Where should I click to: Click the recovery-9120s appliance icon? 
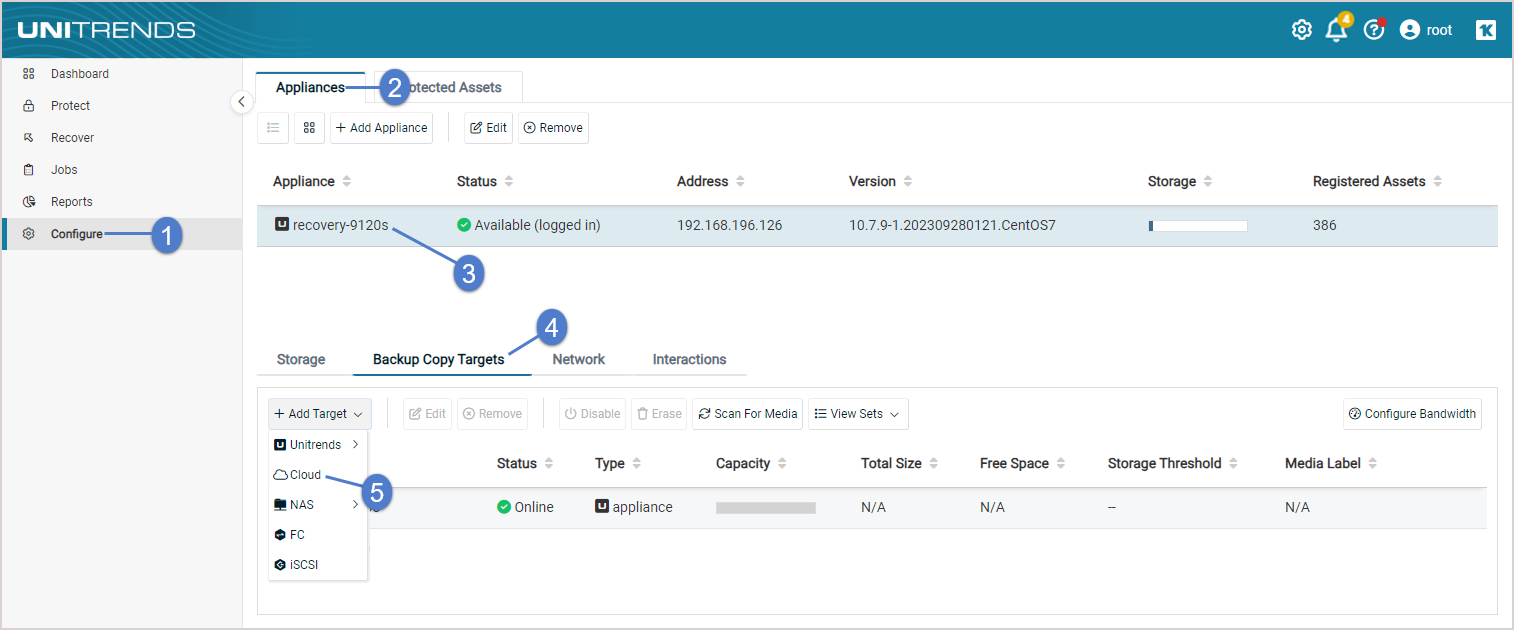[282, 225]
